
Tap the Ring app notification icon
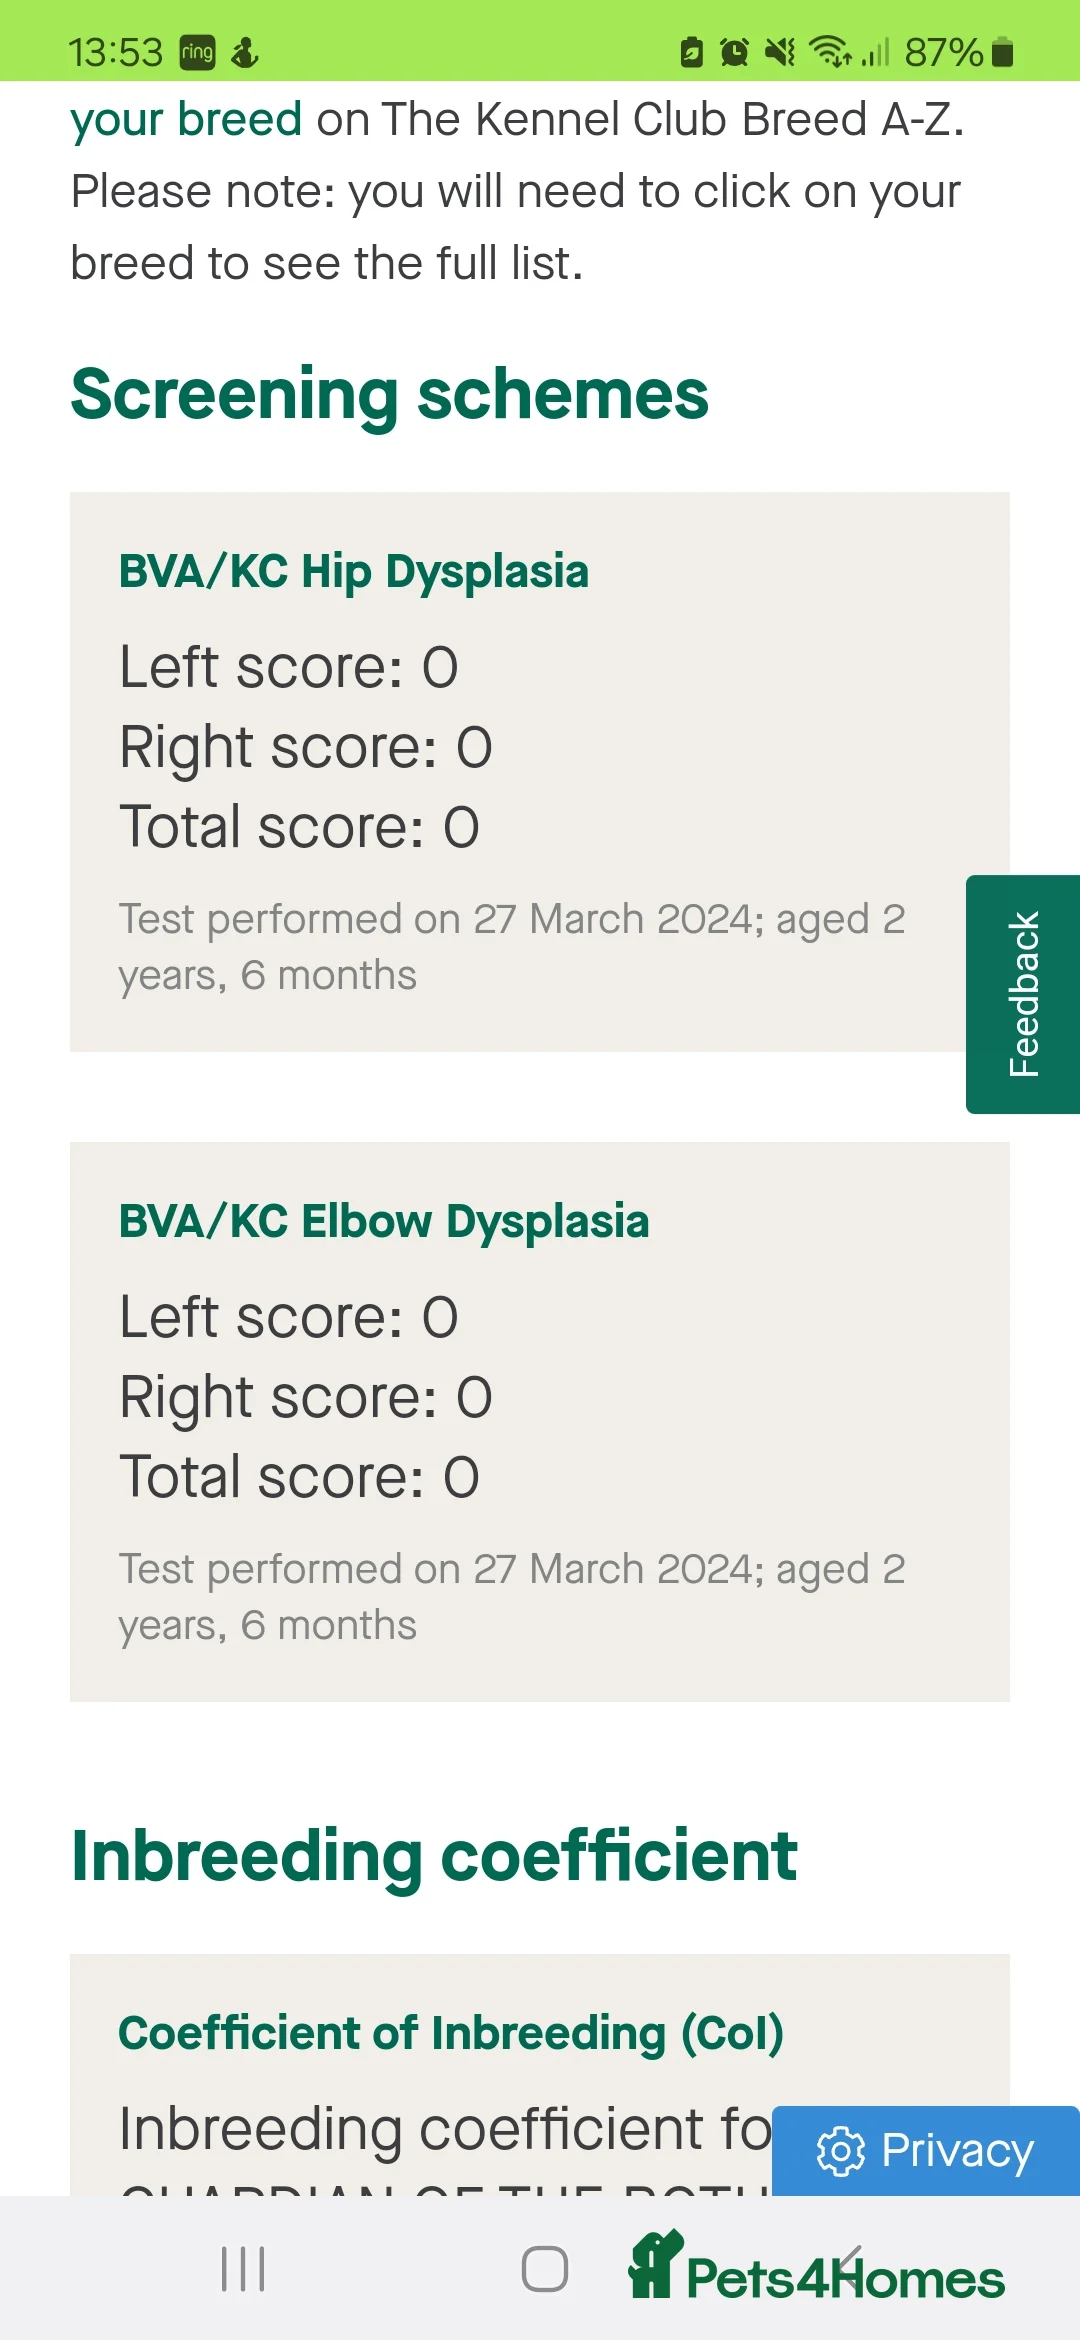(197, 52)
